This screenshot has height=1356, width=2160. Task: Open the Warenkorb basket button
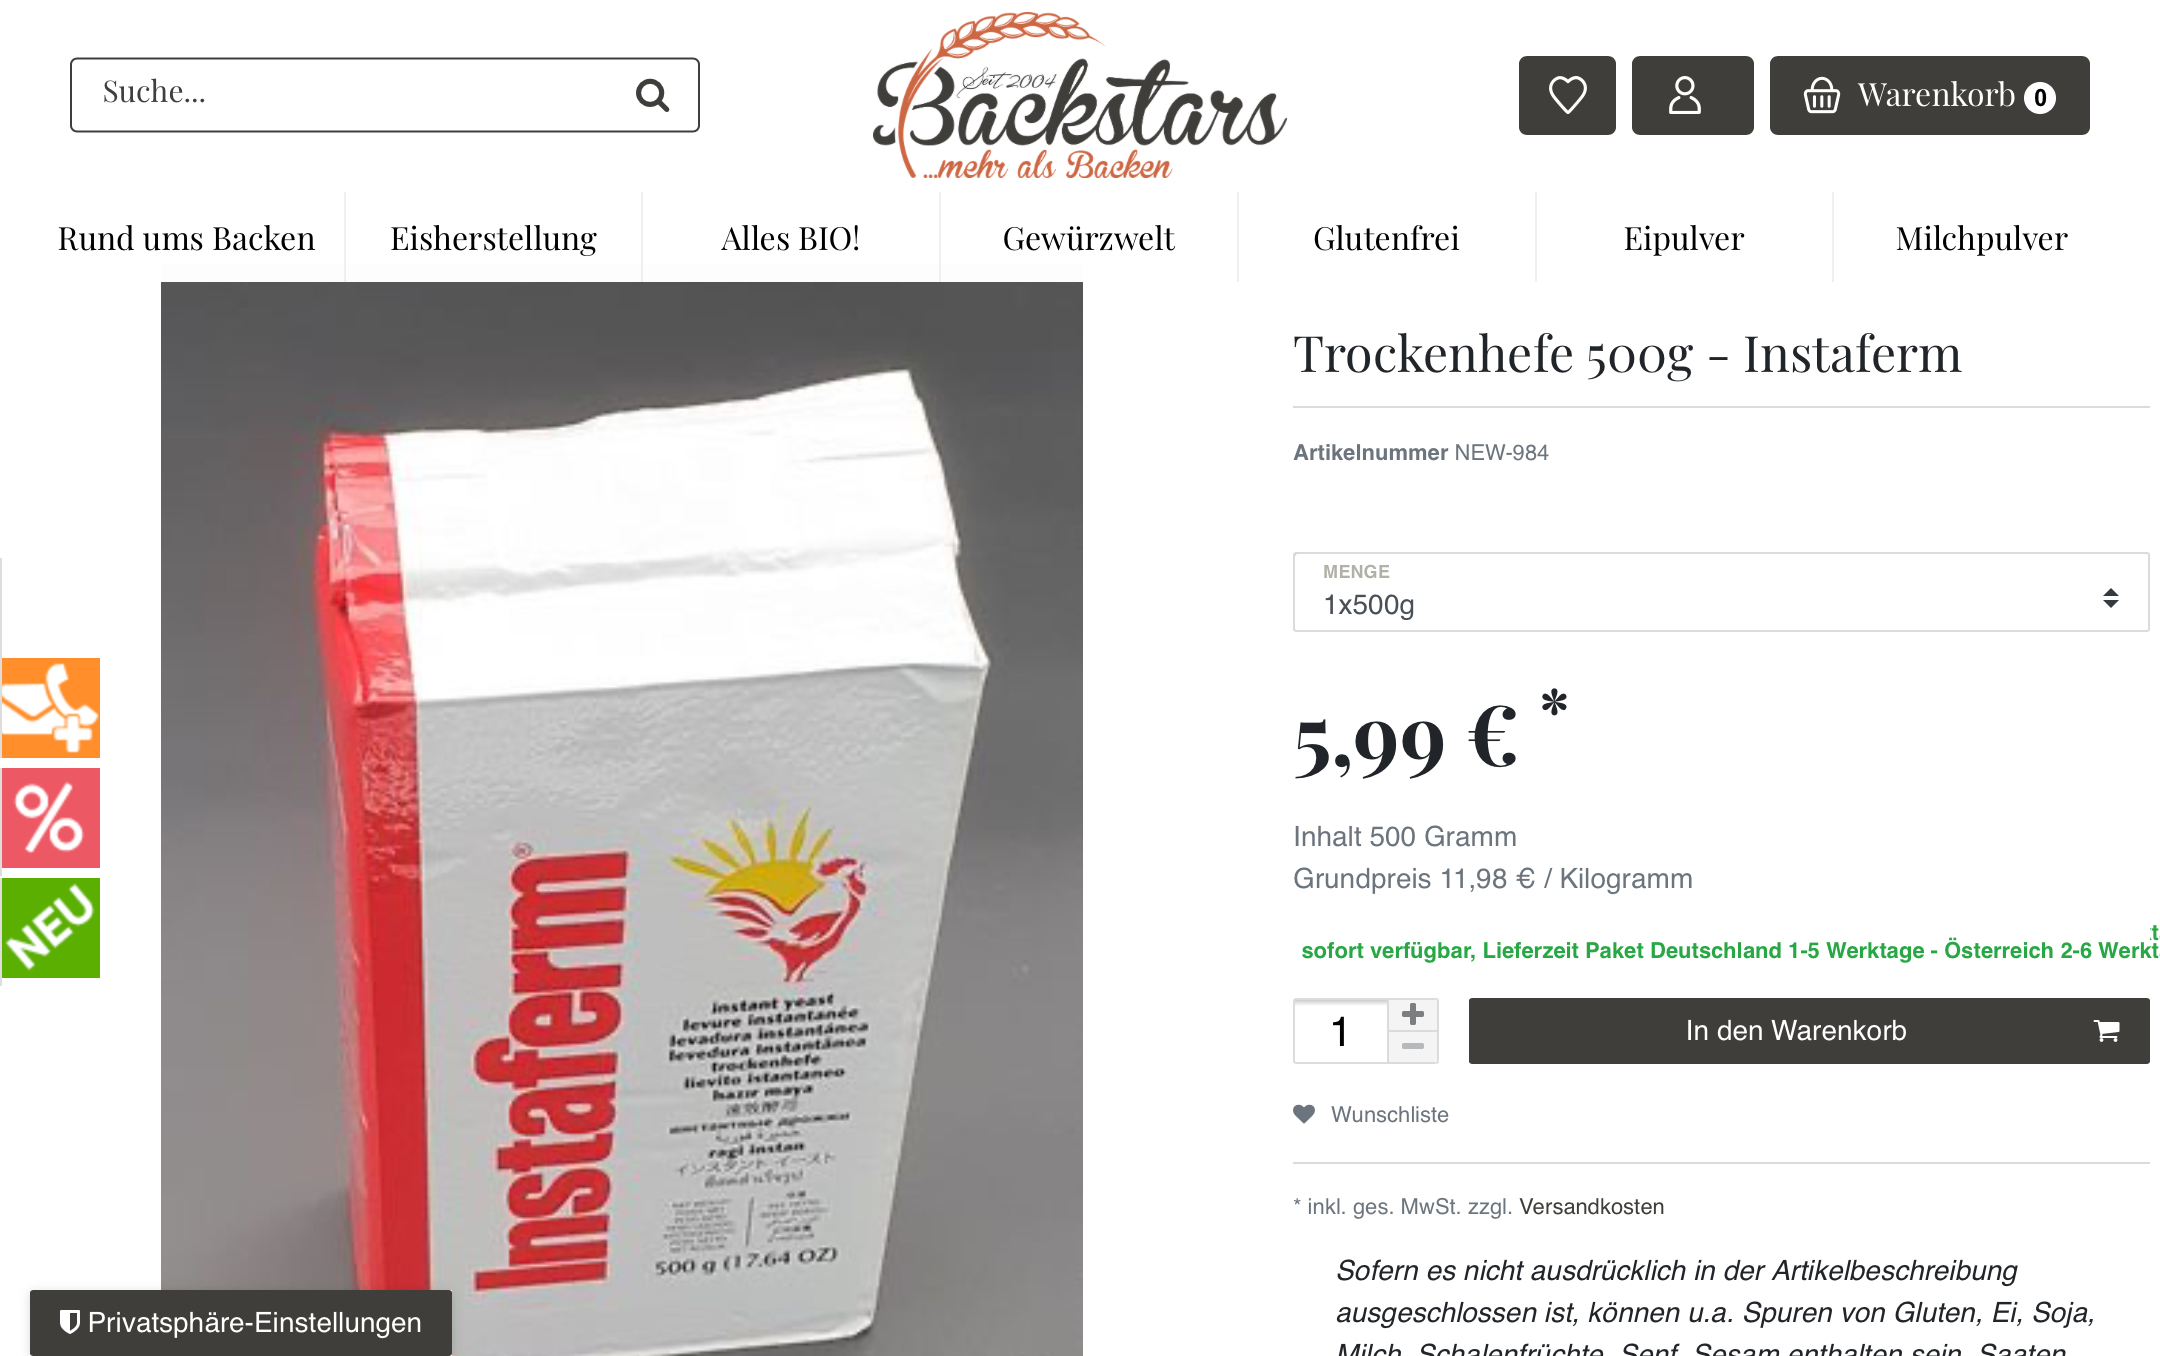click(x=1929, y=95)
